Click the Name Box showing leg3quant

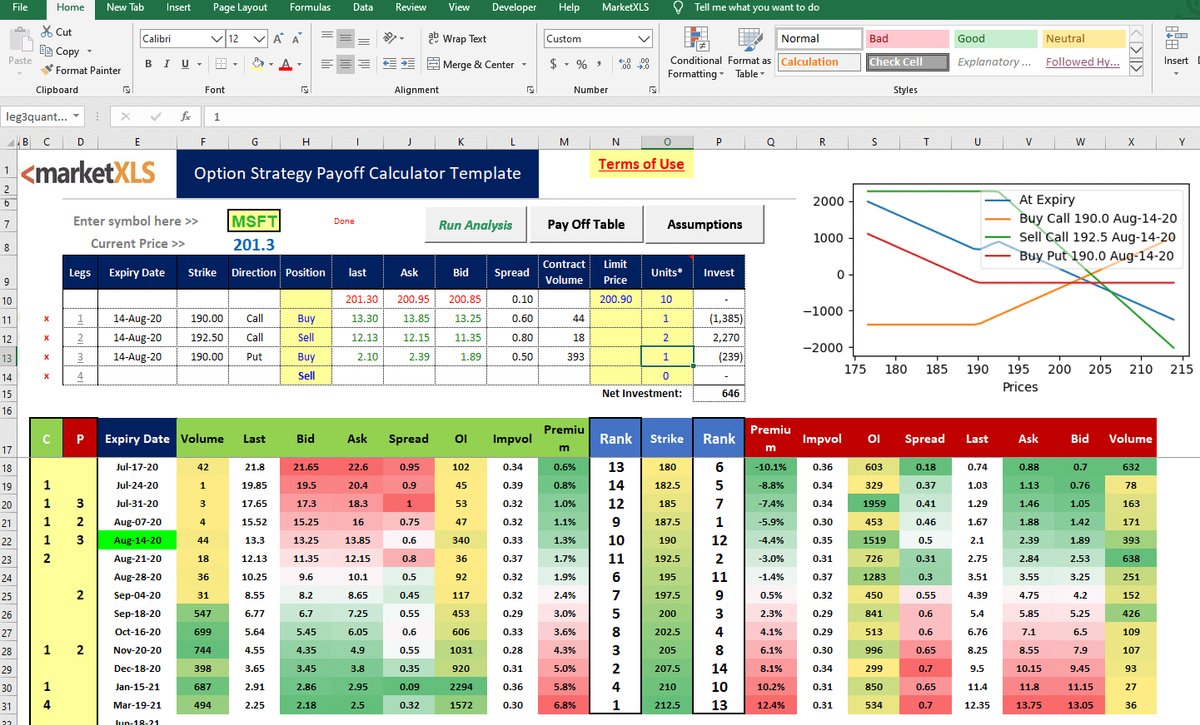pyautogui.click(x=35, y=115)
